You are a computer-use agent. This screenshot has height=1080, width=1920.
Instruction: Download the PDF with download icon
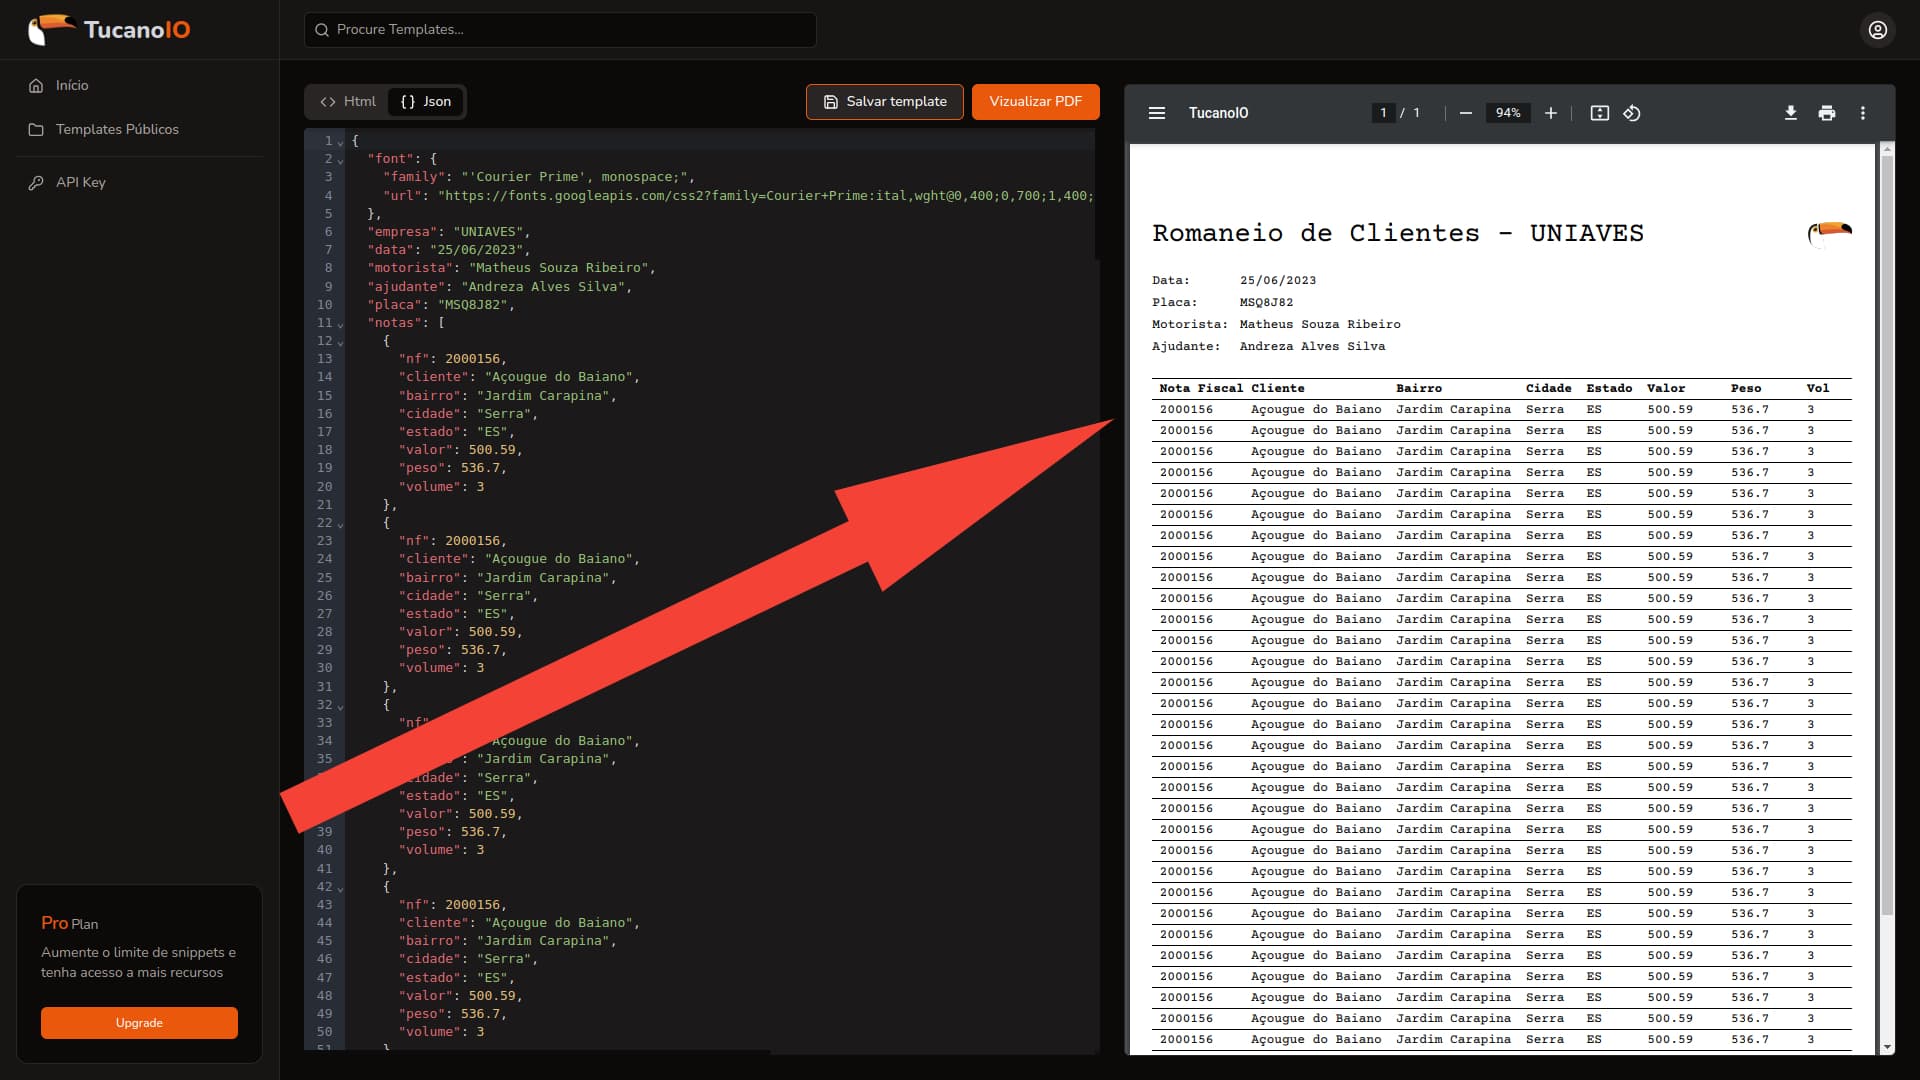tap(1791, 113)
